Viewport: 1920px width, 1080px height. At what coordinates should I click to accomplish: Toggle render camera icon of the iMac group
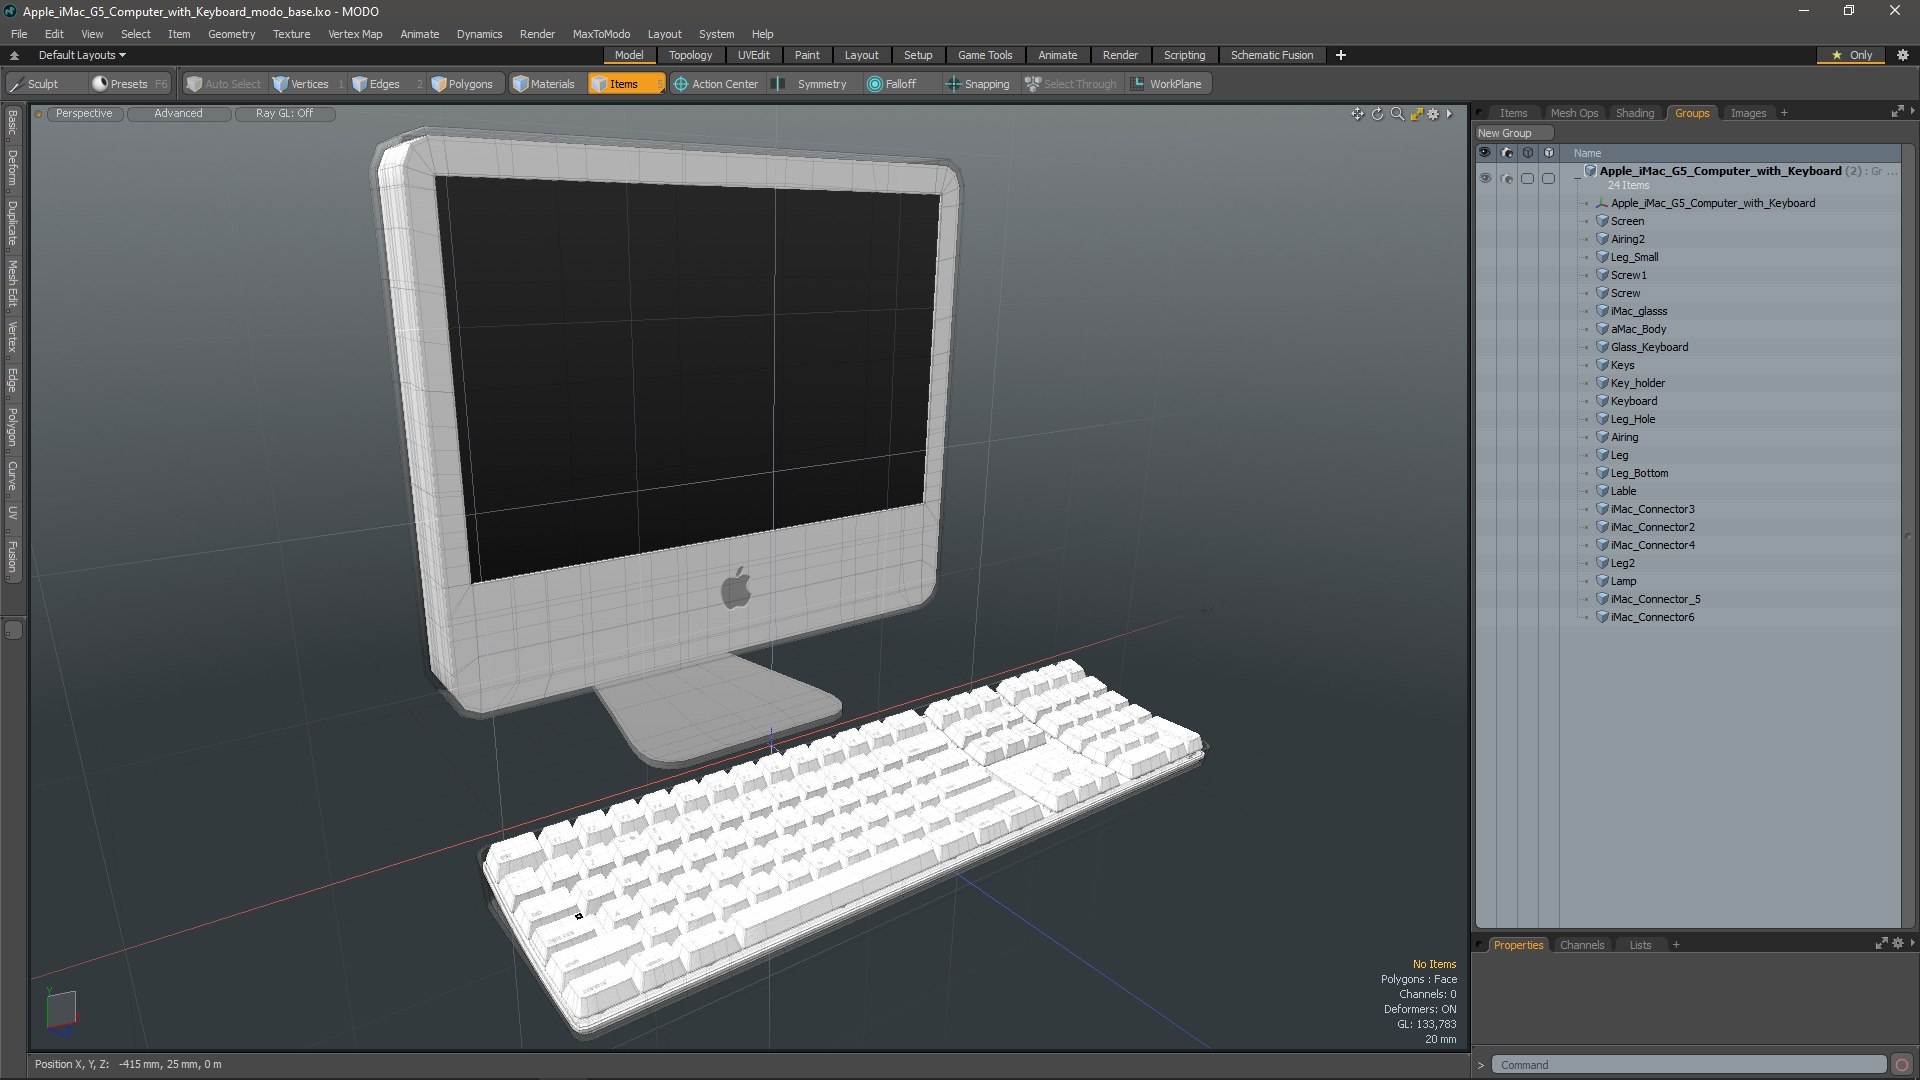pyautogui.click(x=1507, y=178)
